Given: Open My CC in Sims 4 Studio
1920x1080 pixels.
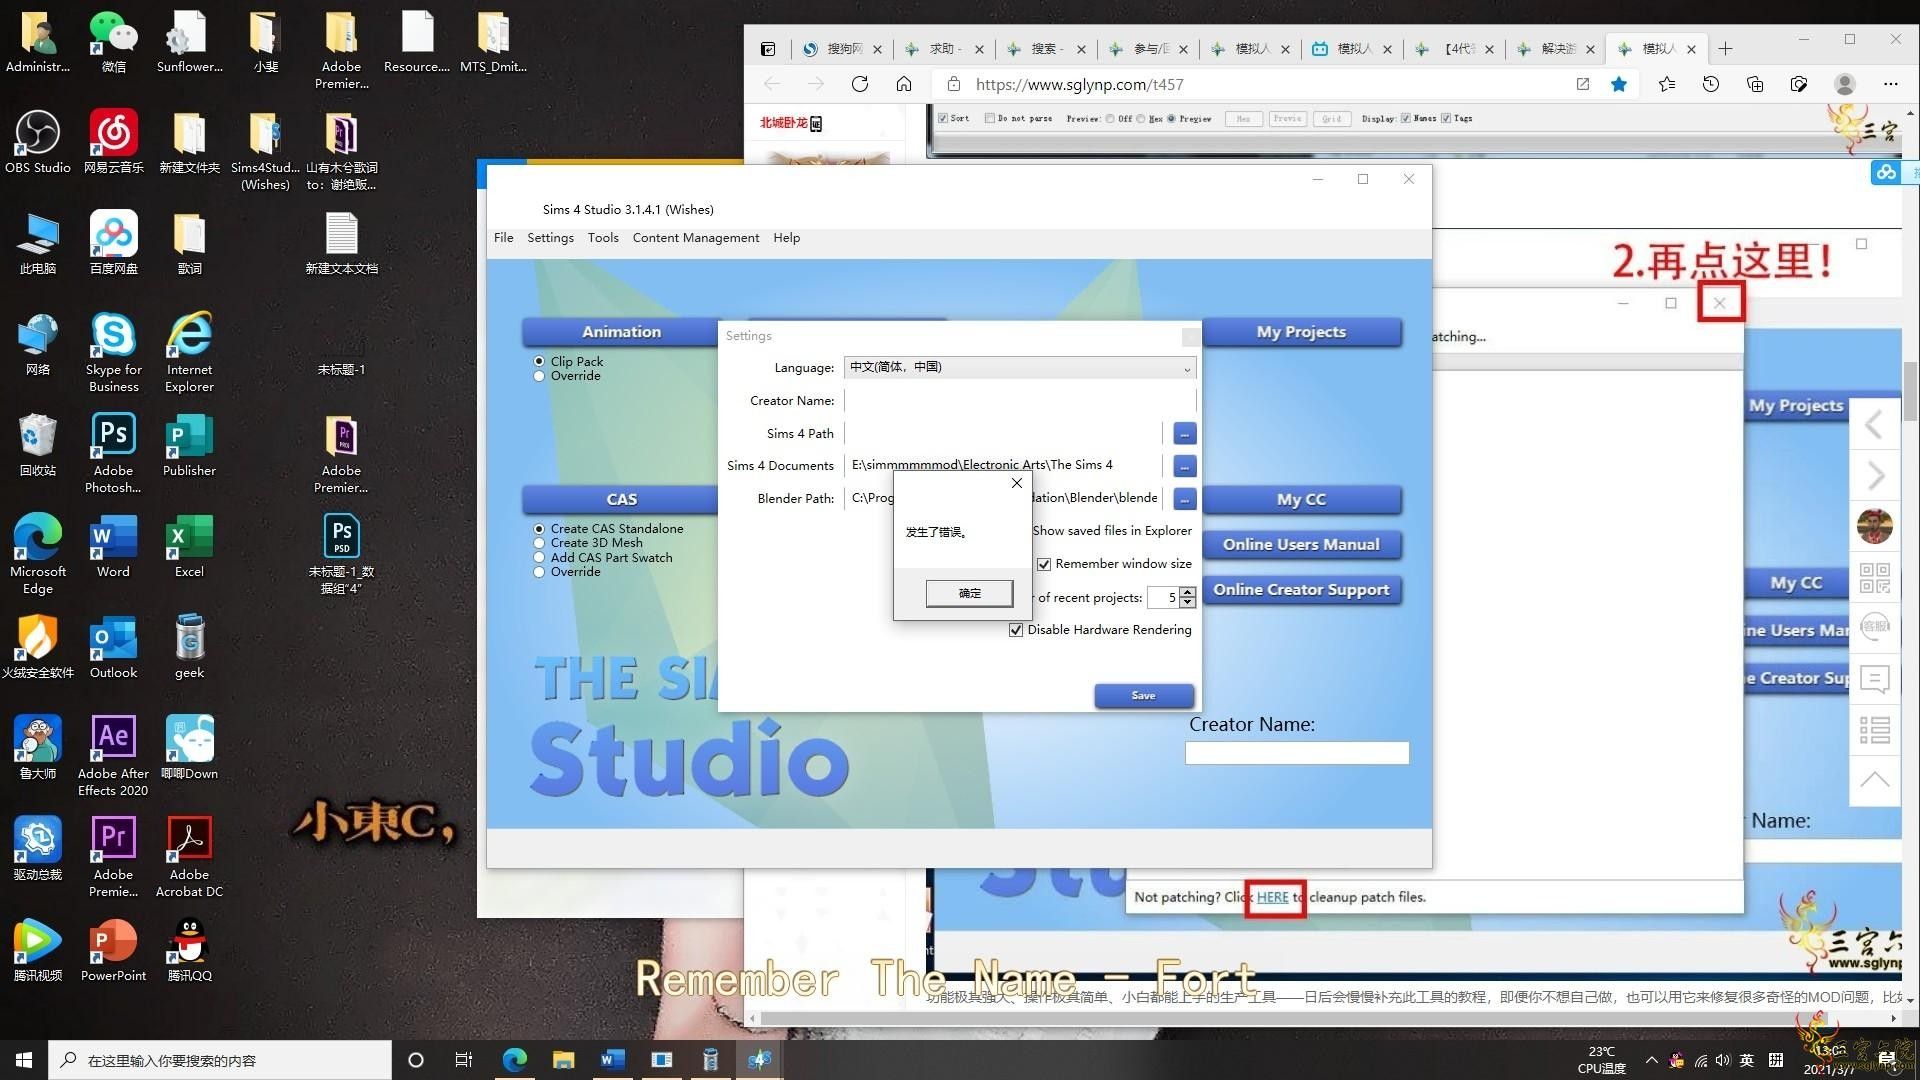Looking at the screenshot, I should point(1301,499).
